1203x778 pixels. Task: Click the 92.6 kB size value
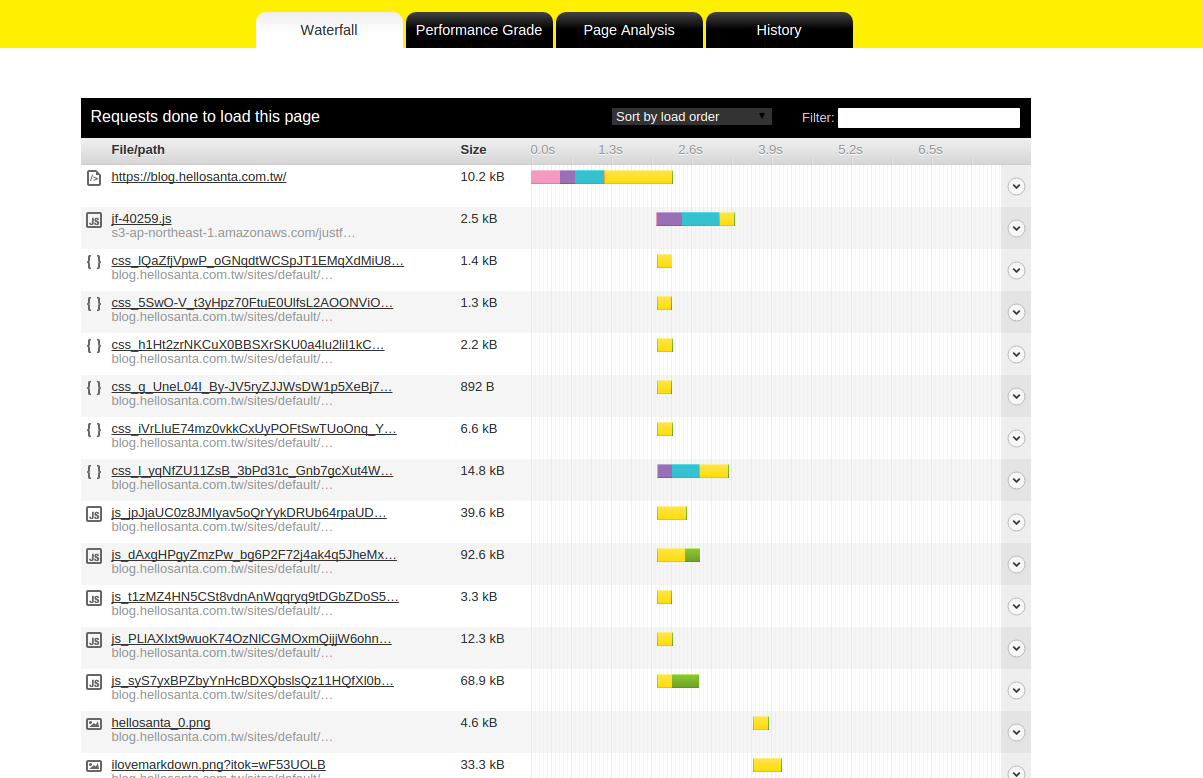(482, 555)
